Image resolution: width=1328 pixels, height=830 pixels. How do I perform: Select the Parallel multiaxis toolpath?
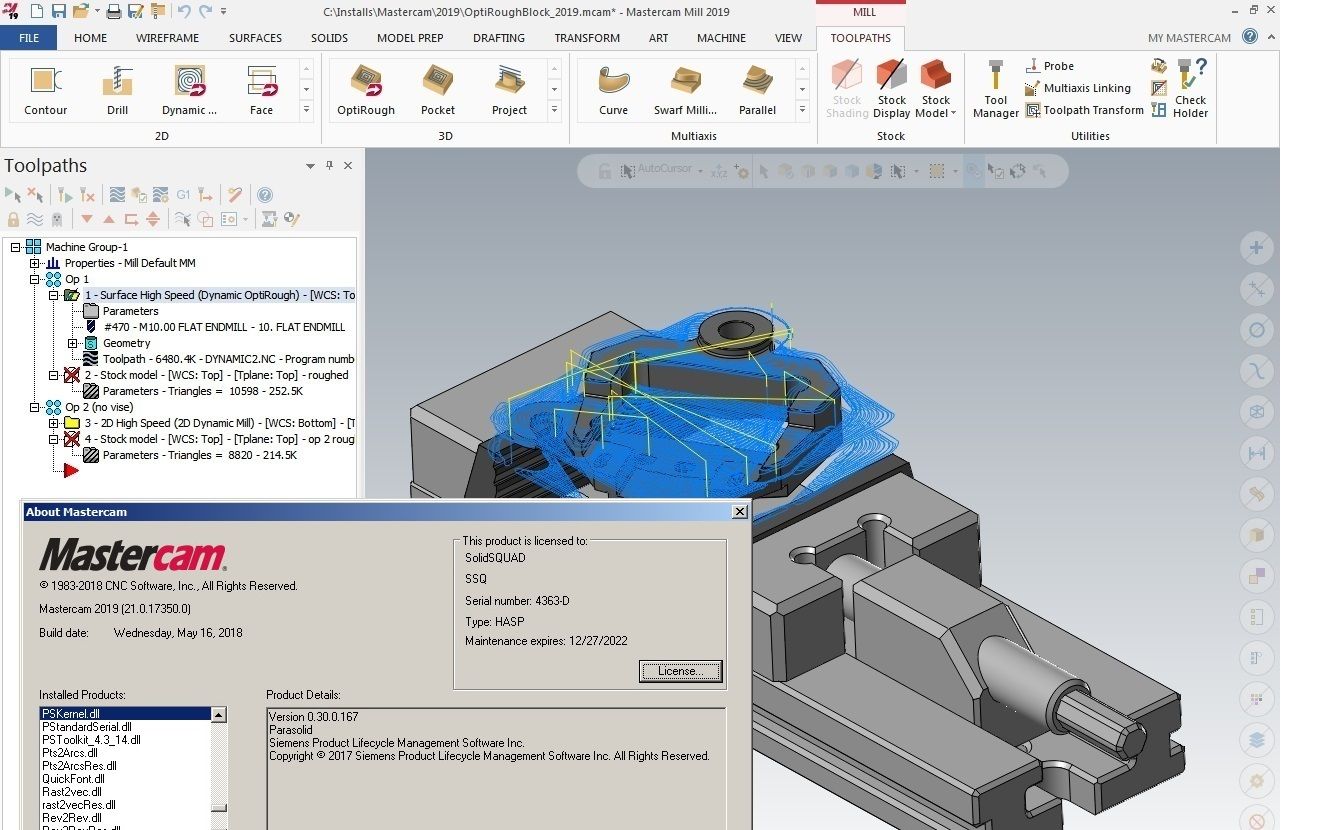pos(757,89)
